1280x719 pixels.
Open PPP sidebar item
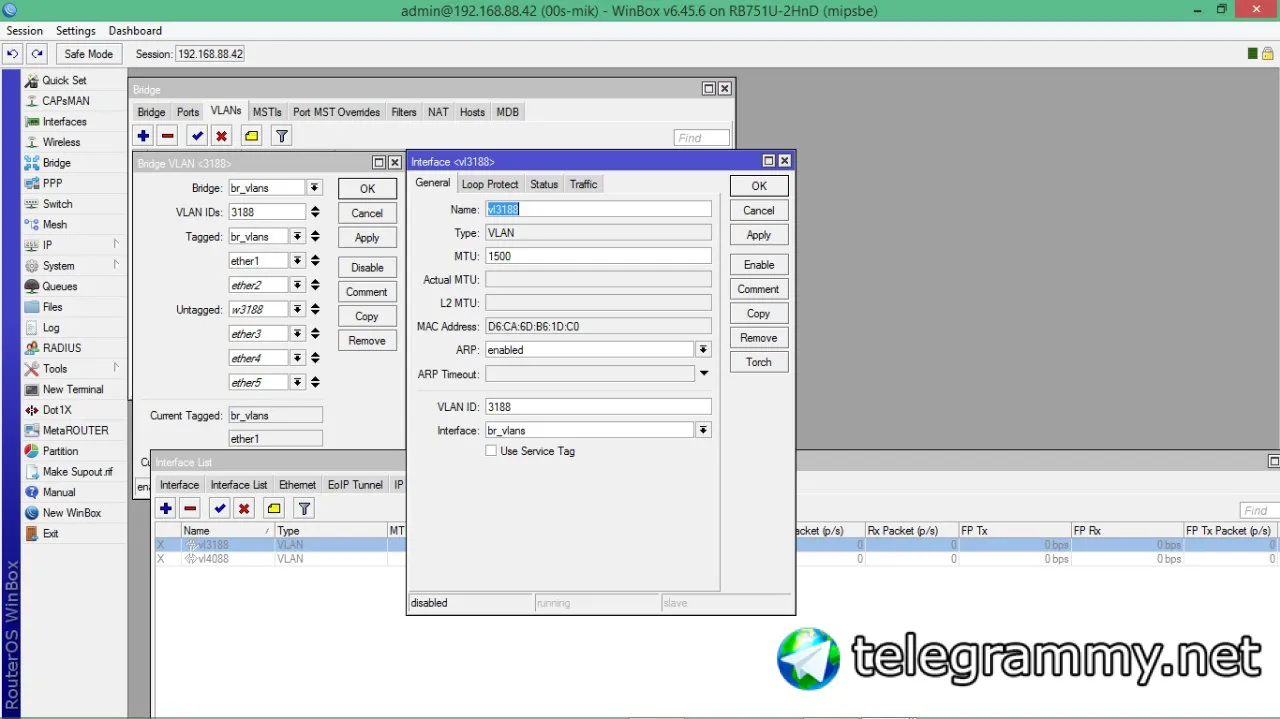point(52,183)
